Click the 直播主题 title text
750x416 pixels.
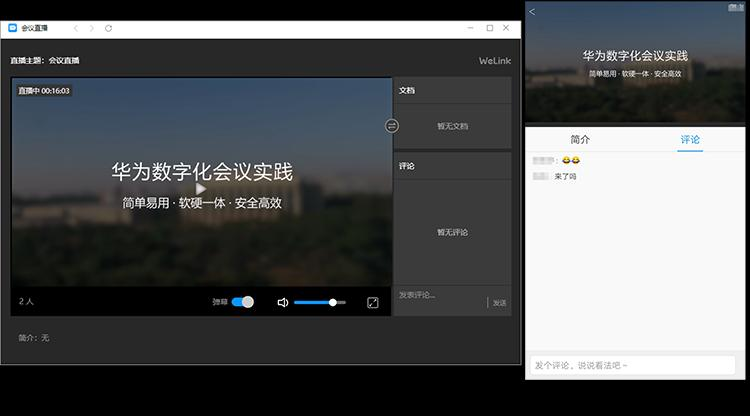pos(45,61)
